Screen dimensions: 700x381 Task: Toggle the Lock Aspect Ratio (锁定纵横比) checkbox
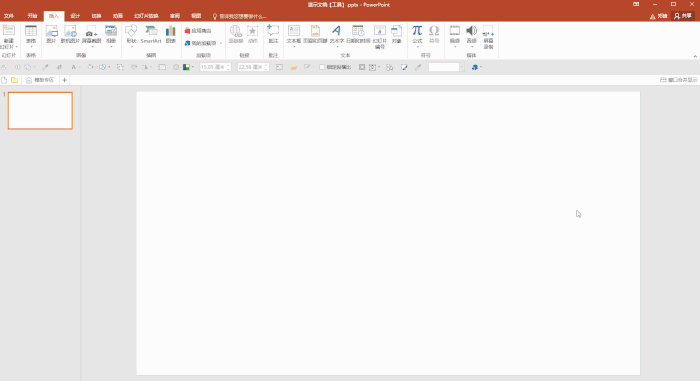[322, 67]
